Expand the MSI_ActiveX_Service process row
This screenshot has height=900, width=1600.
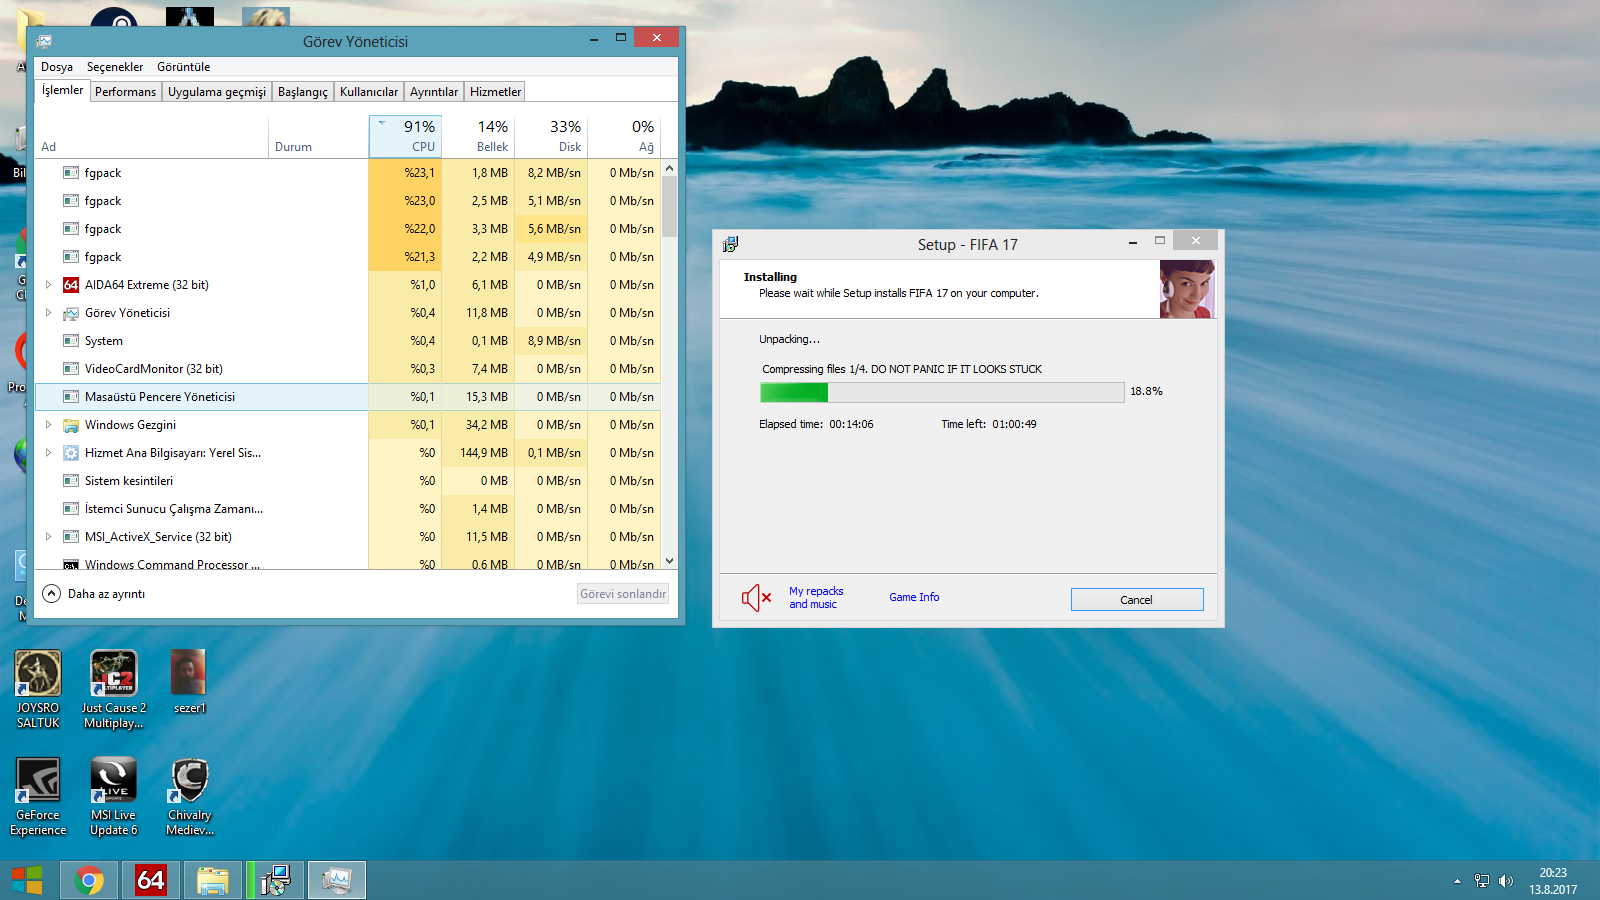click(x=48, y=537)
